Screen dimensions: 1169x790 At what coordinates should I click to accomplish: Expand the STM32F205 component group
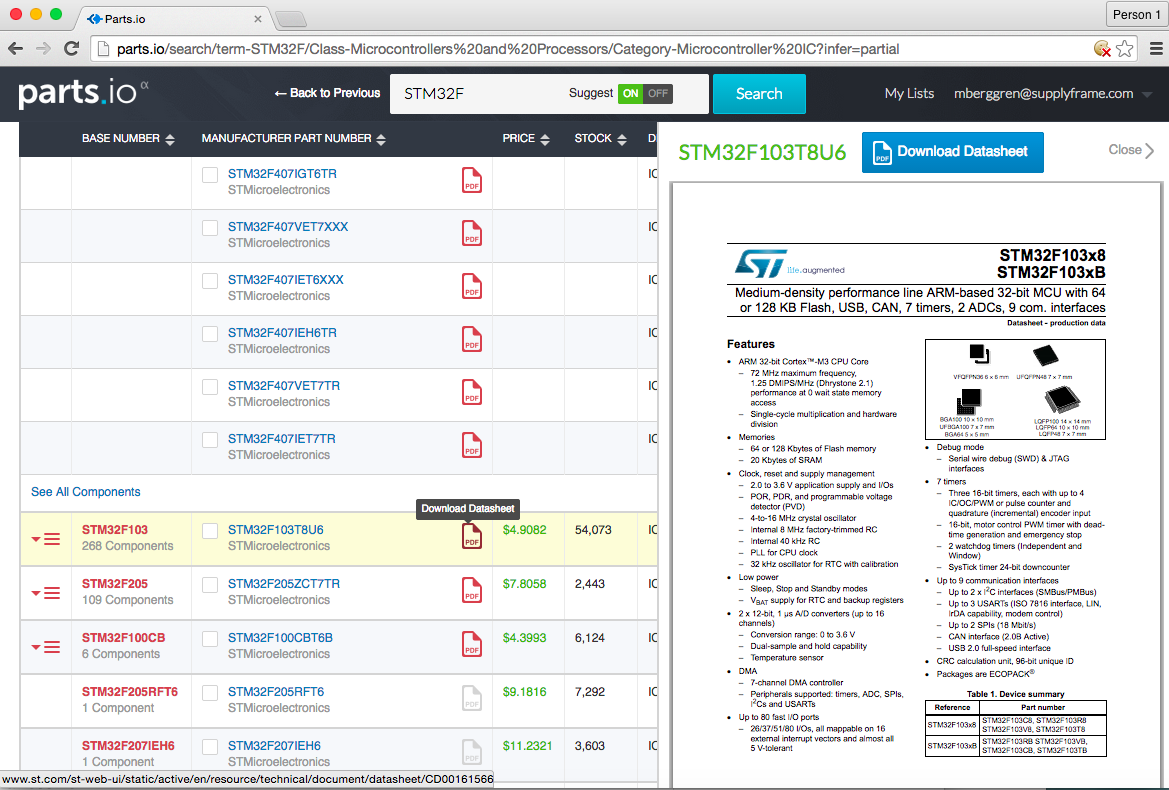[45, 592]
